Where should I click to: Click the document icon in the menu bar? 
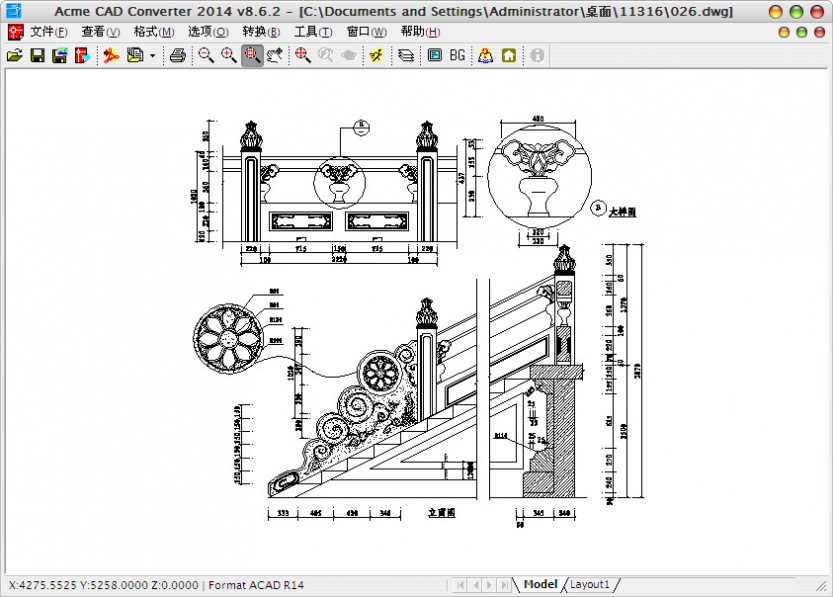pyautogui.click(x=15, y=32)
